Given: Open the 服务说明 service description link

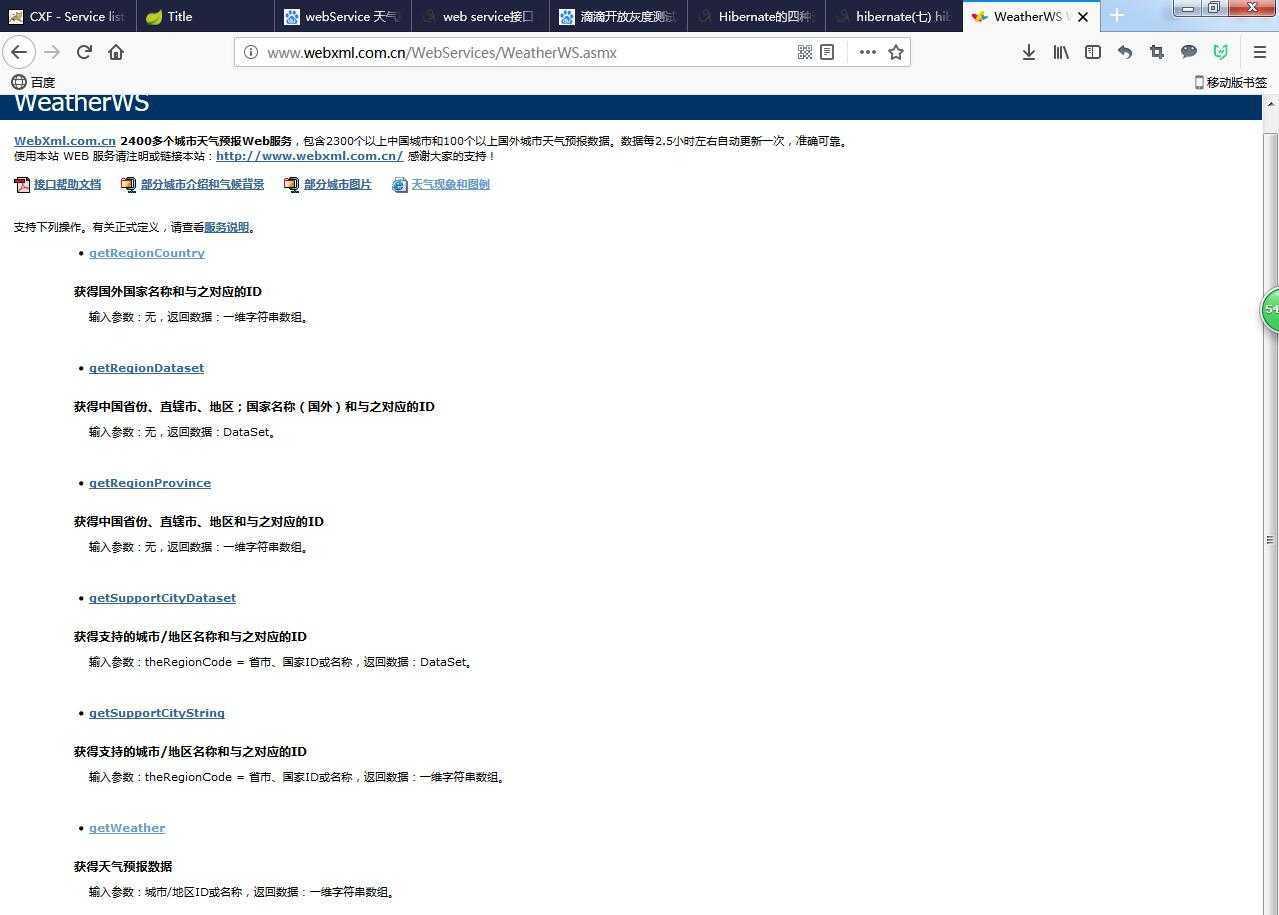Looking at the screenshot, I should coord(226,227).
